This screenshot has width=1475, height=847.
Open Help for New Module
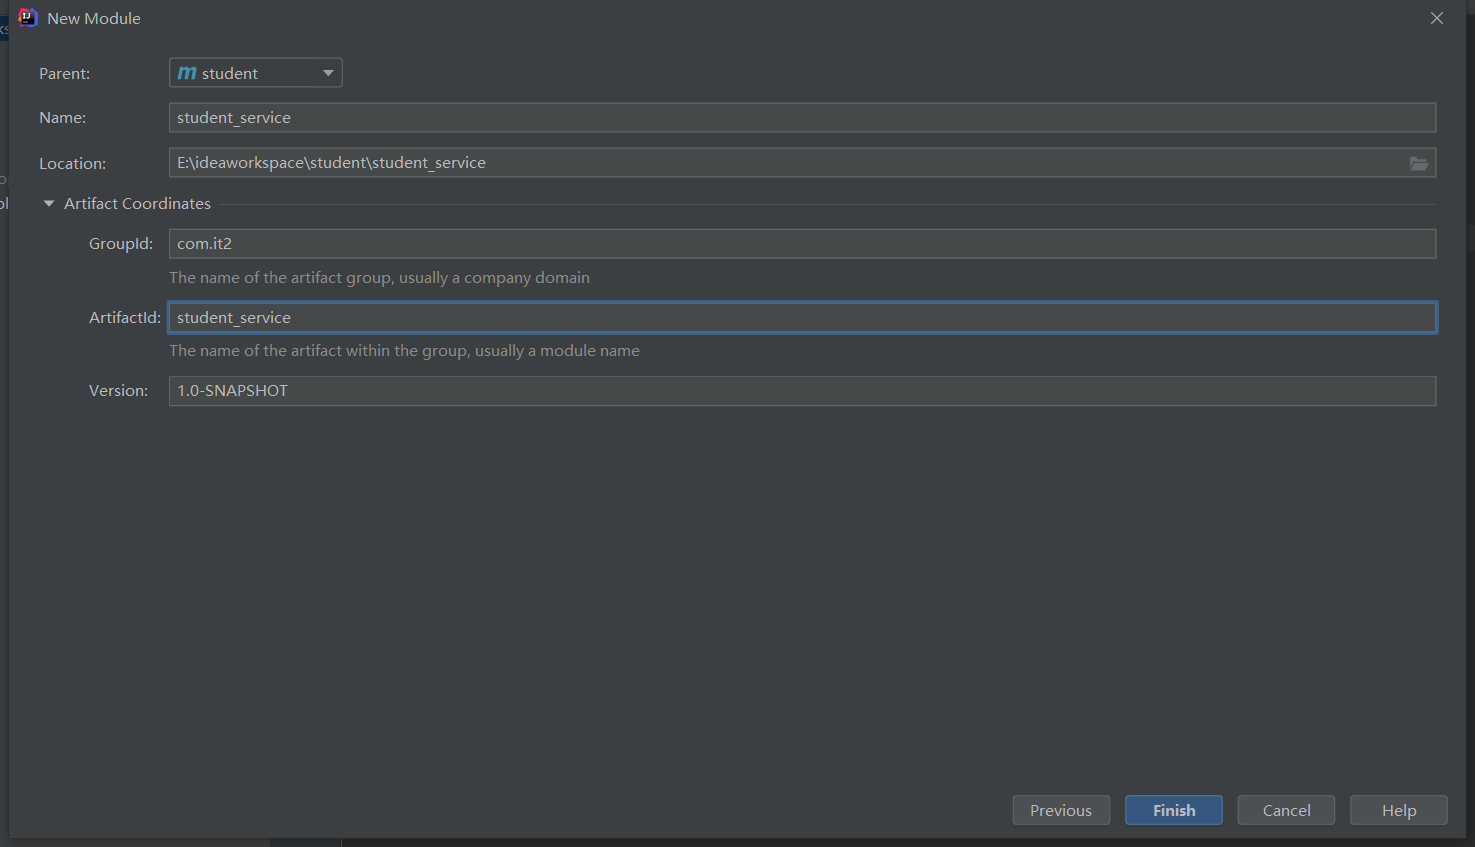(x=1399, y=810)
